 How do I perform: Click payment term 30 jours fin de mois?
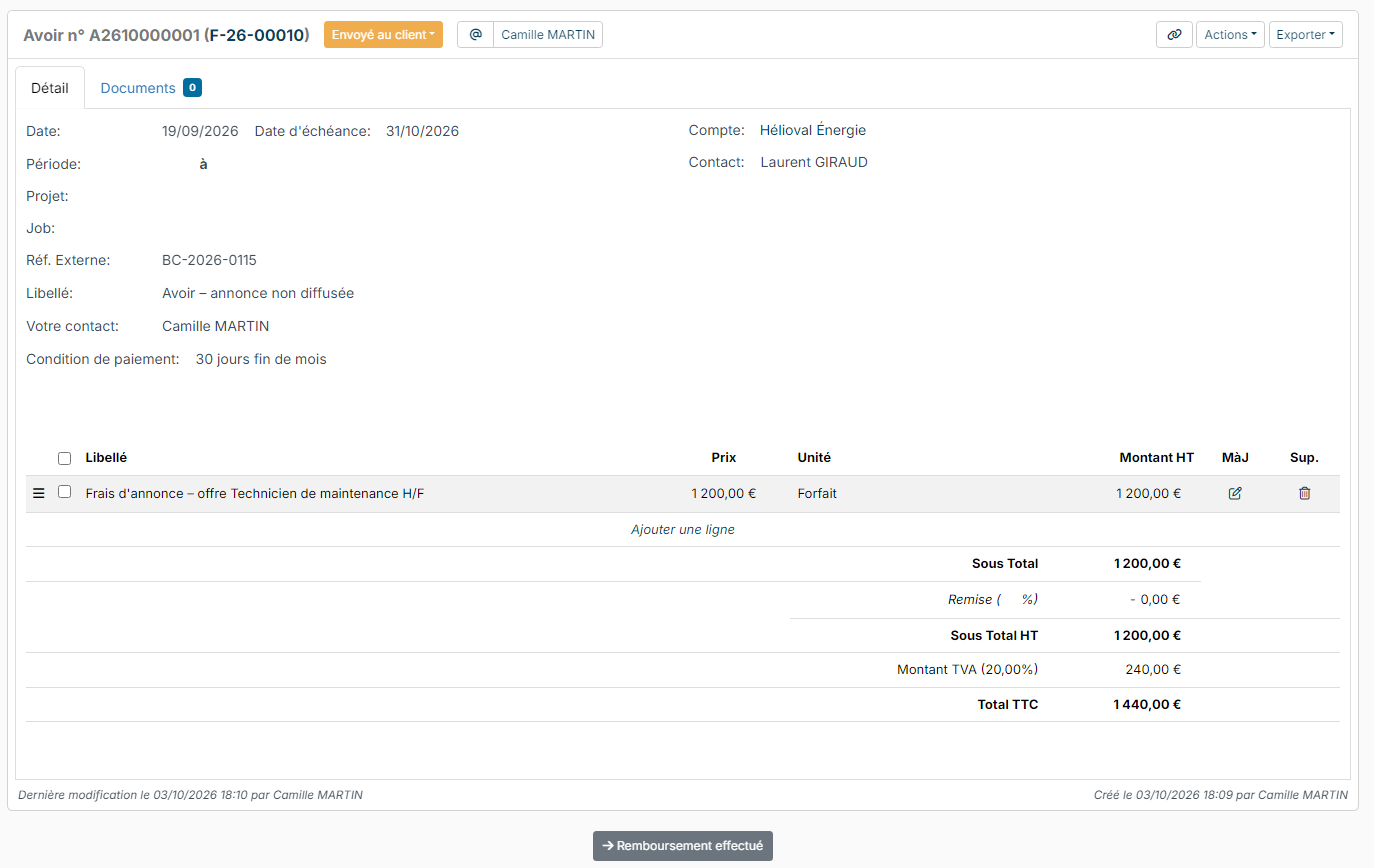tap(261, 359)
